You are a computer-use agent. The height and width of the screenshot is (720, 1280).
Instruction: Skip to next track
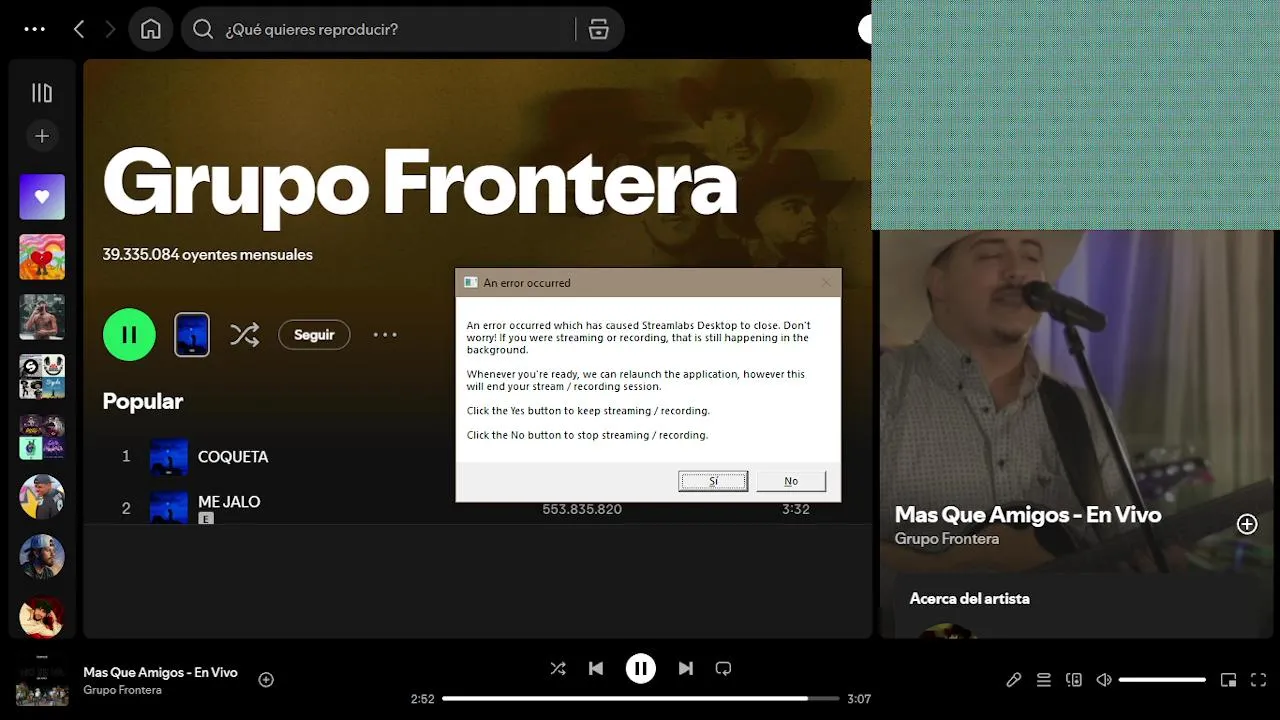[x=686, y=668]
